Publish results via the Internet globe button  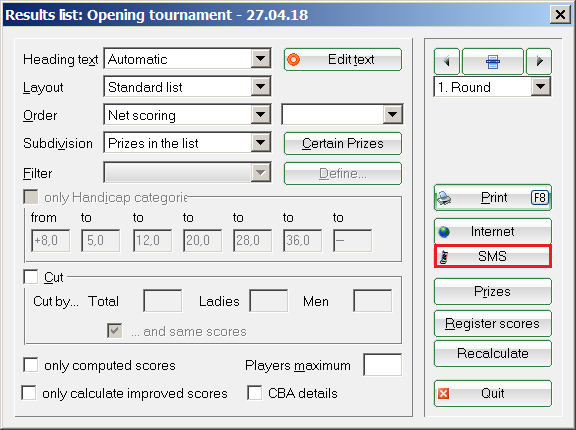493,231
